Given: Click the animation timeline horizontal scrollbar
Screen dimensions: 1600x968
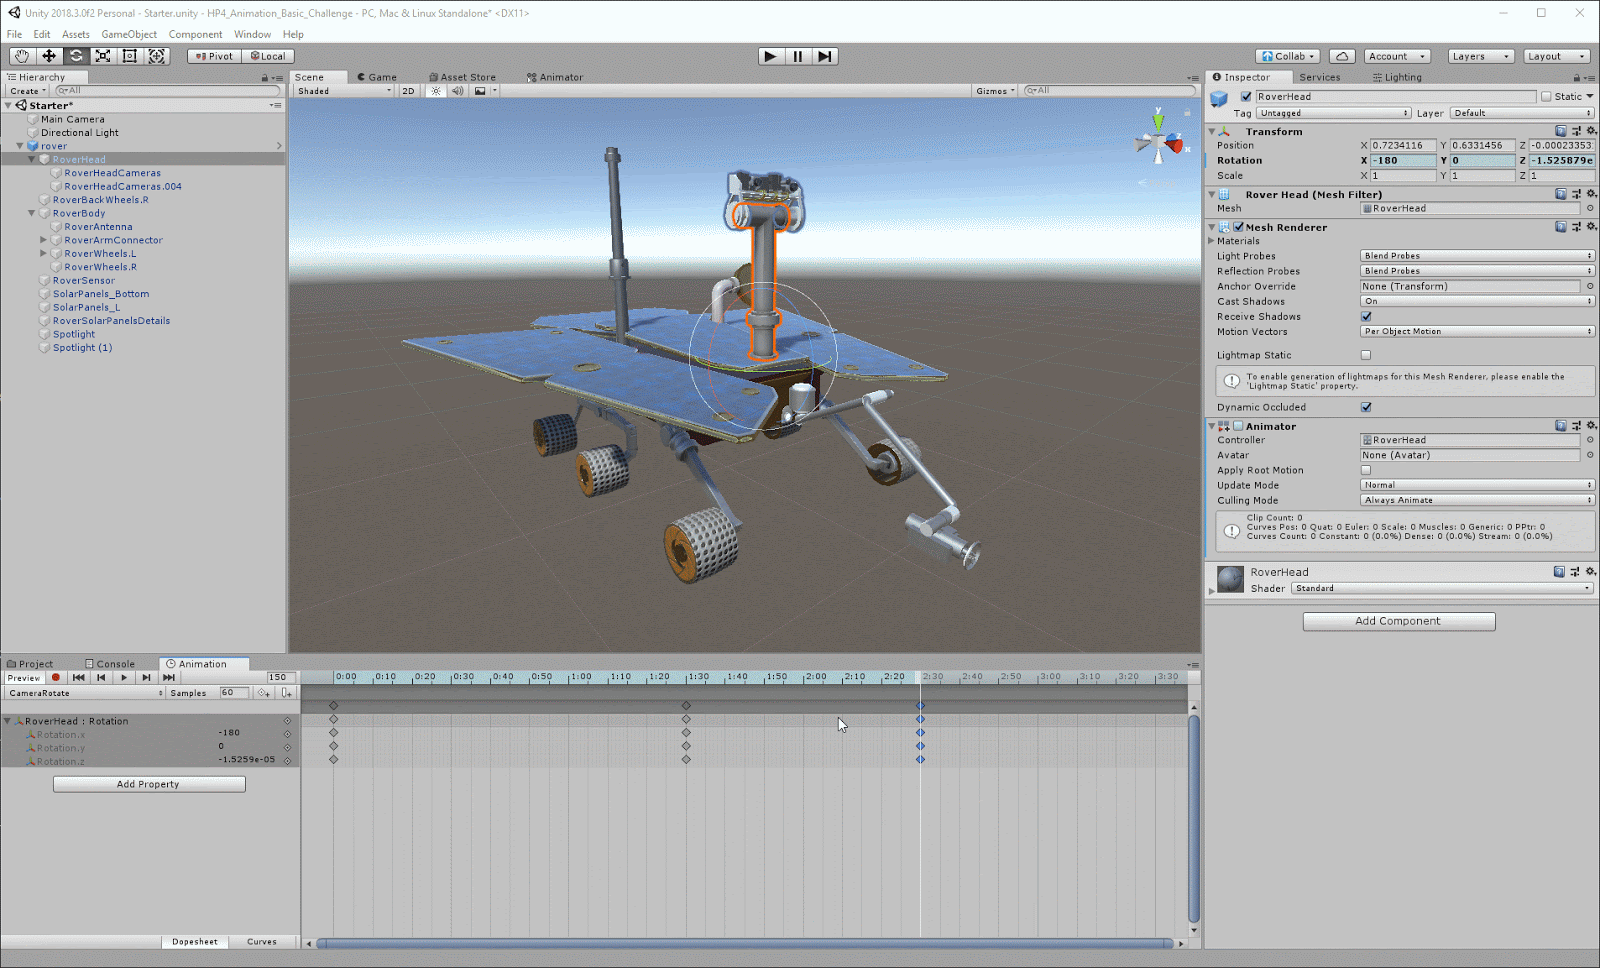Looking at the screenshot, I should pos(744,943).
